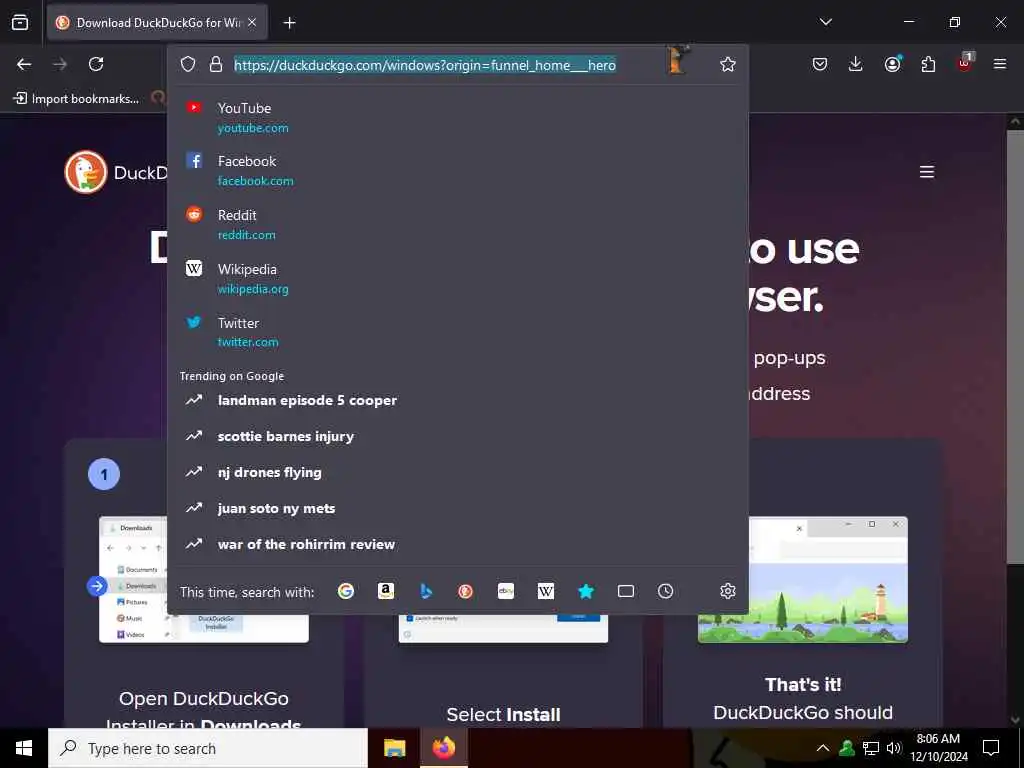1024x768 pixels.
Task: List all tabs dropdown arrow
Action: click(x=825, y=22)
